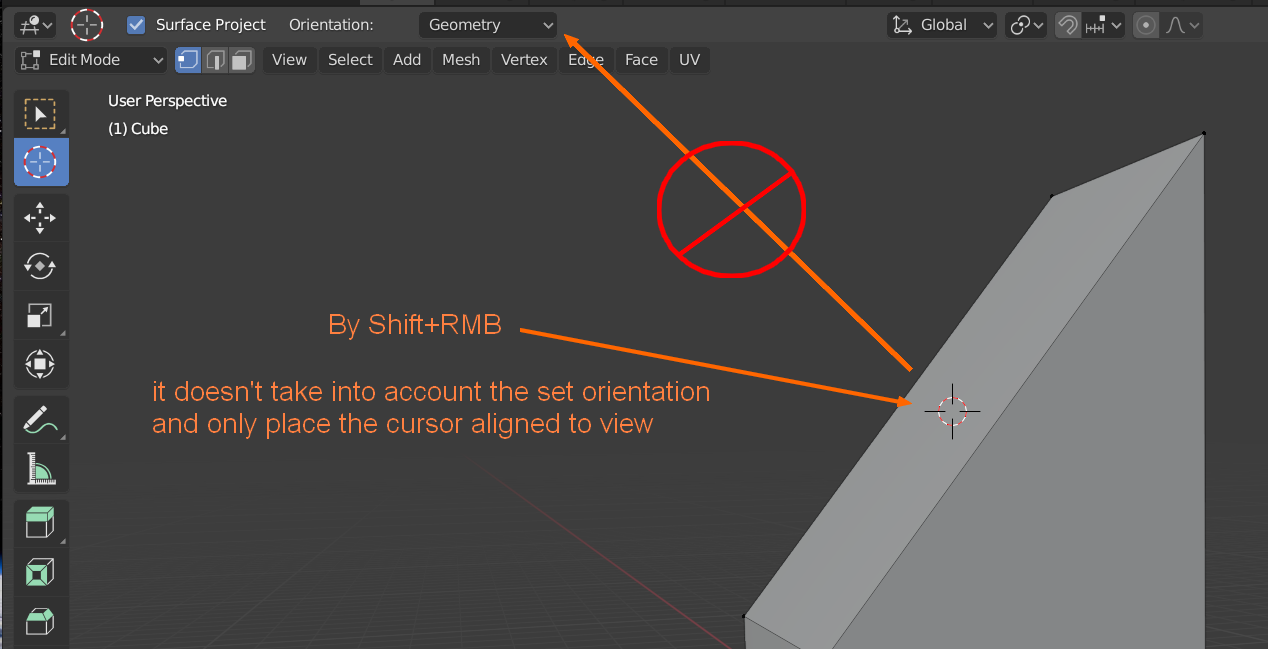Open the Select menu
The width and height of the screenshot is (1268, 649).
click(350, 60)
